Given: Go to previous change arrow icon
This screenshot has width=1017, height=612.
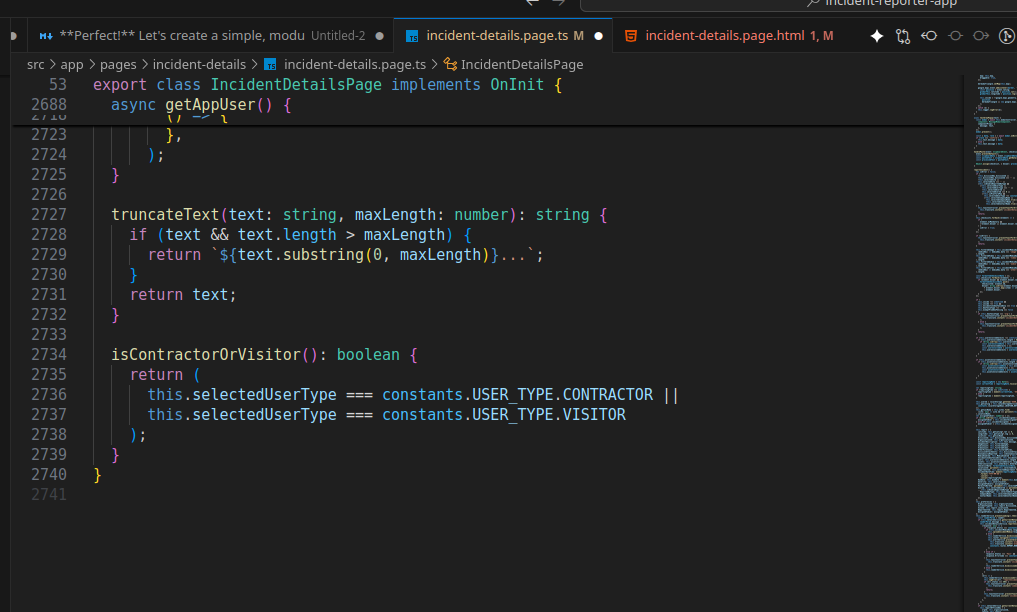Looking at the screenshot, I should (929, 36).
